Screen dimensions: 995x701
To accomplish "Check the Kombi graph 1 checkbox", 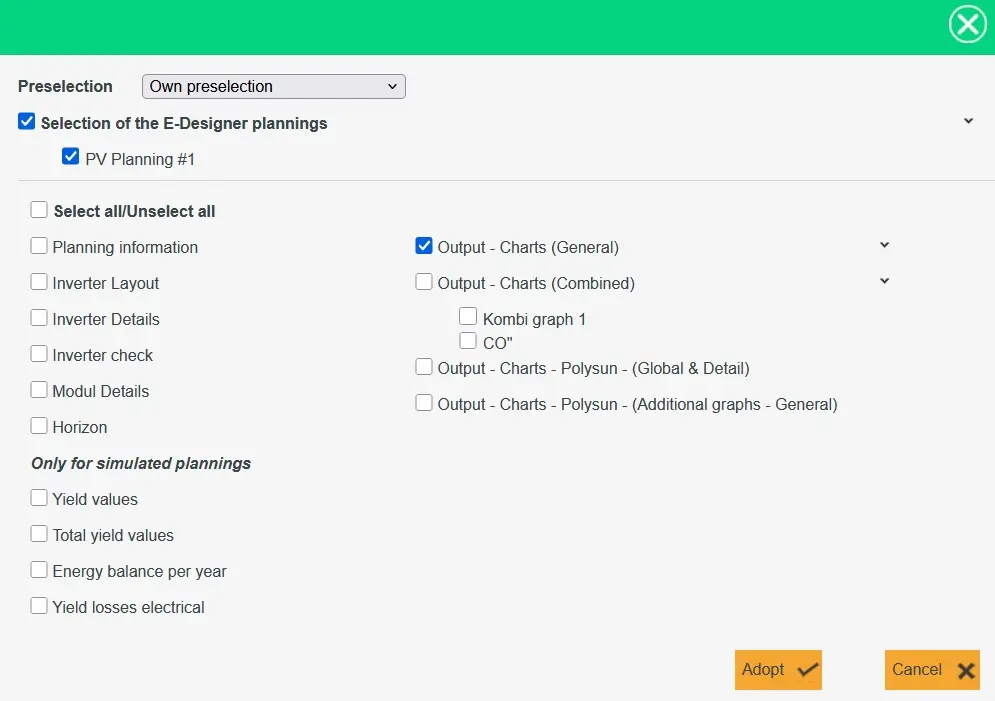I will tap(468, 317).
